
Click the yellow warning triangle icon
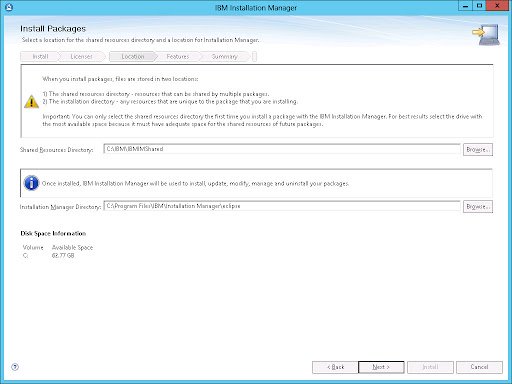pos(32,102)
